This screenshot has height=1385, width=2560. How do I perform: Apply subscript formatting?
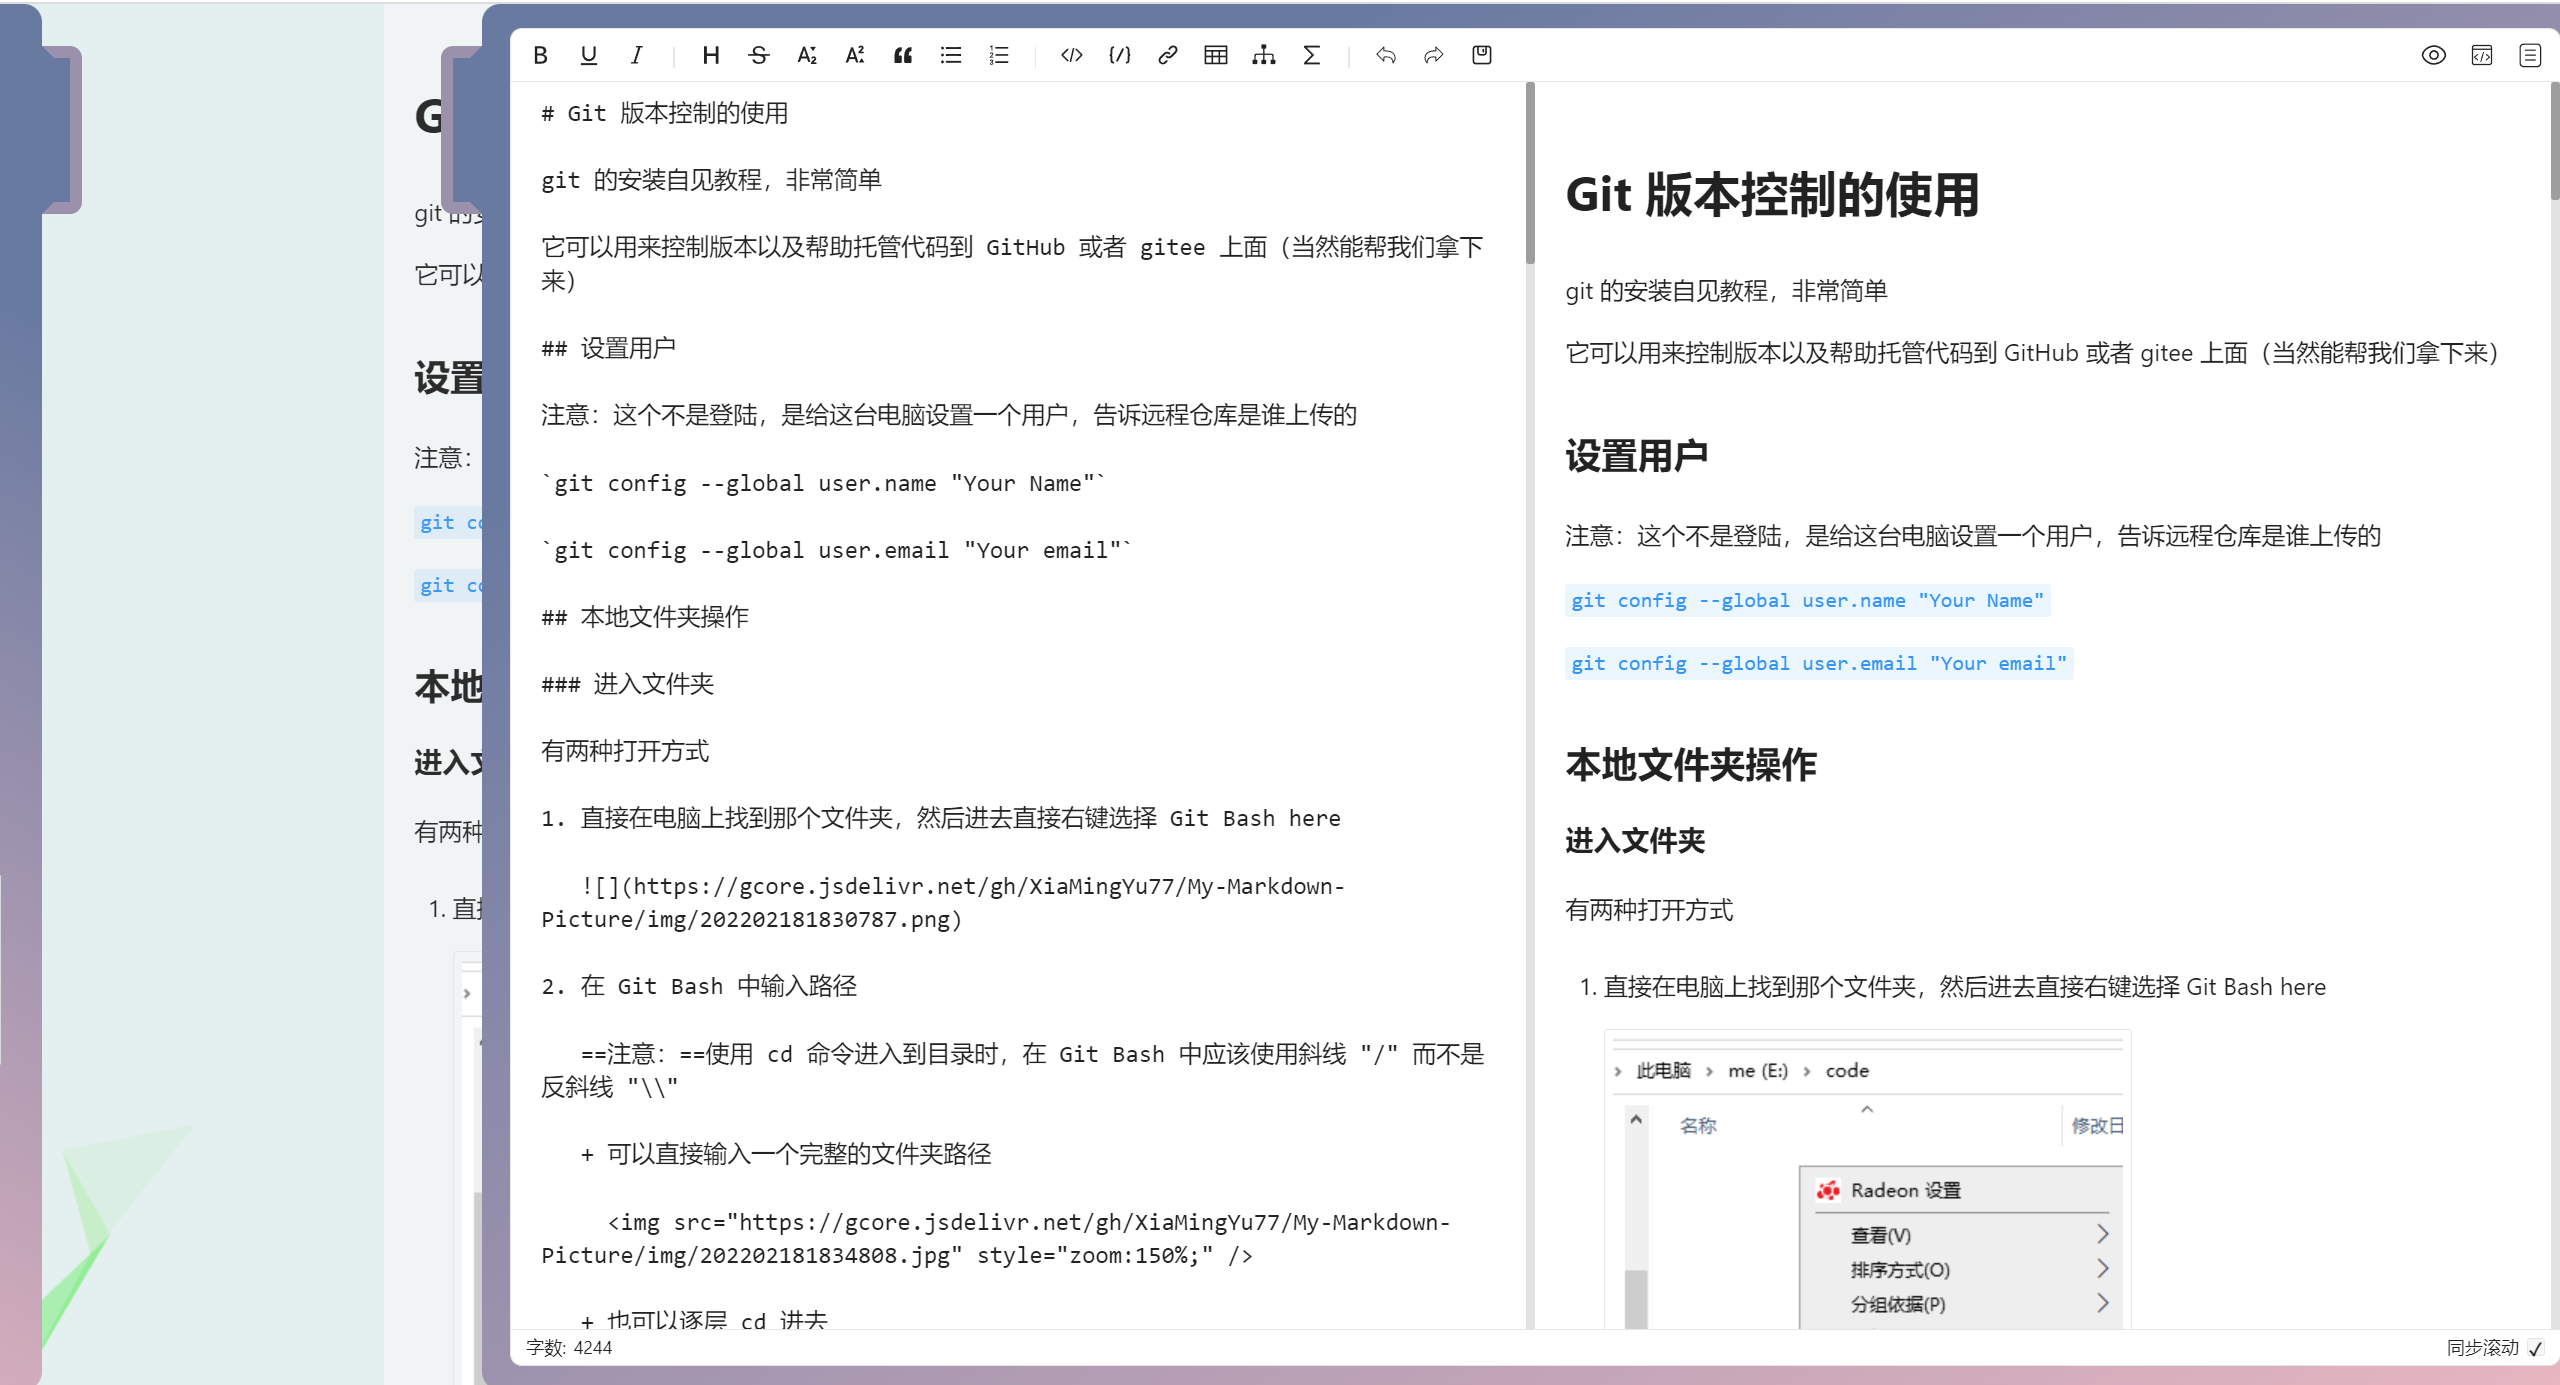pyautogui.click(x=806, y=55)
